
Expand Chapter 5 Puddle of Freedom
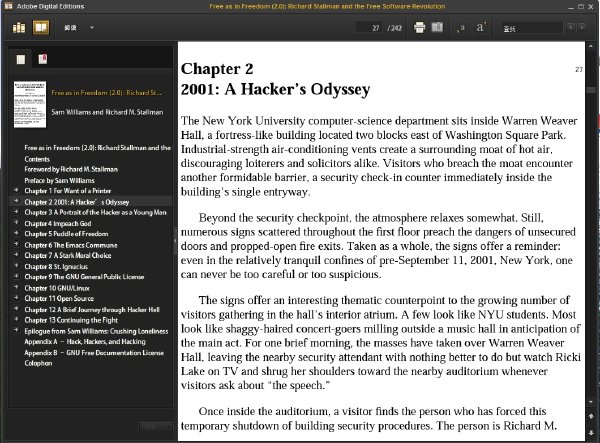(16, 233)
